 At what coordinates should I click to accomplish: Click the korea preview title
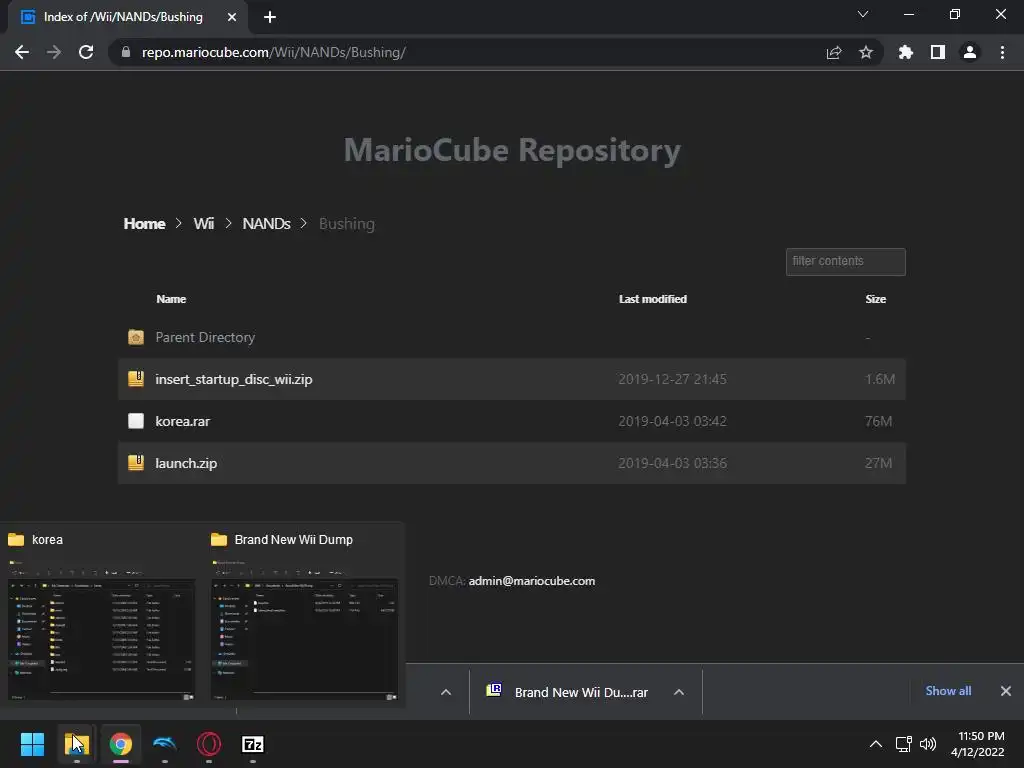click(47, 540)
